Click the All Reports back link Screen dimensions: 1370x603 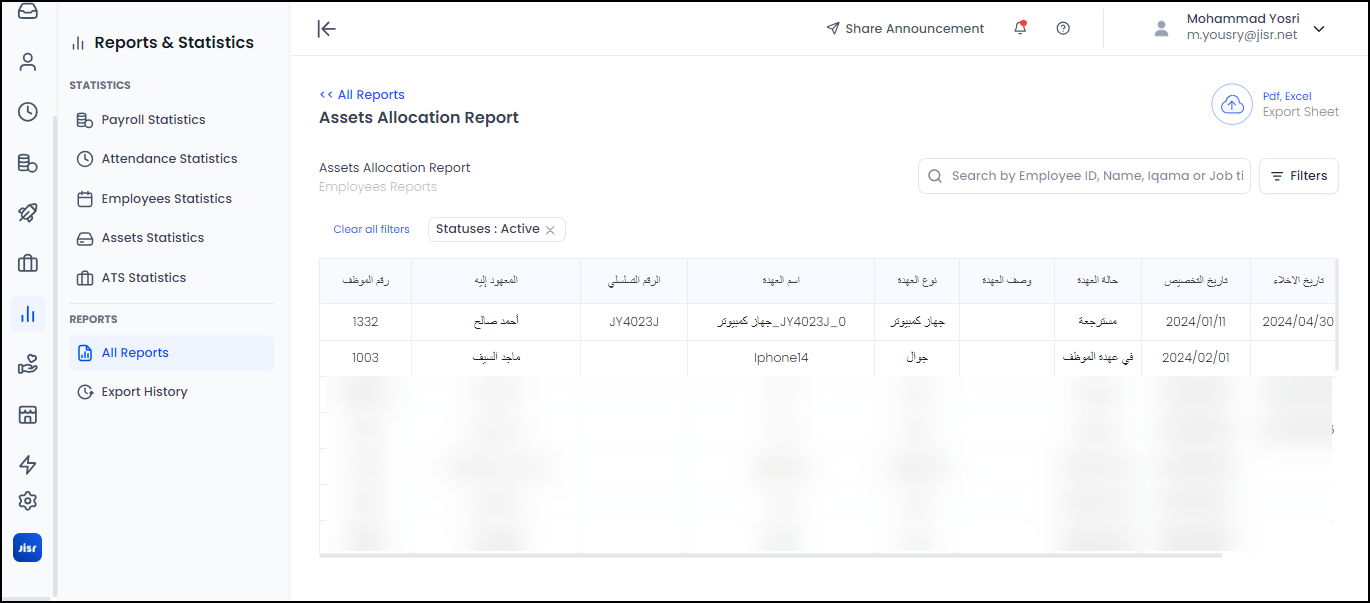pyautogui.click(x=362, y=94)
